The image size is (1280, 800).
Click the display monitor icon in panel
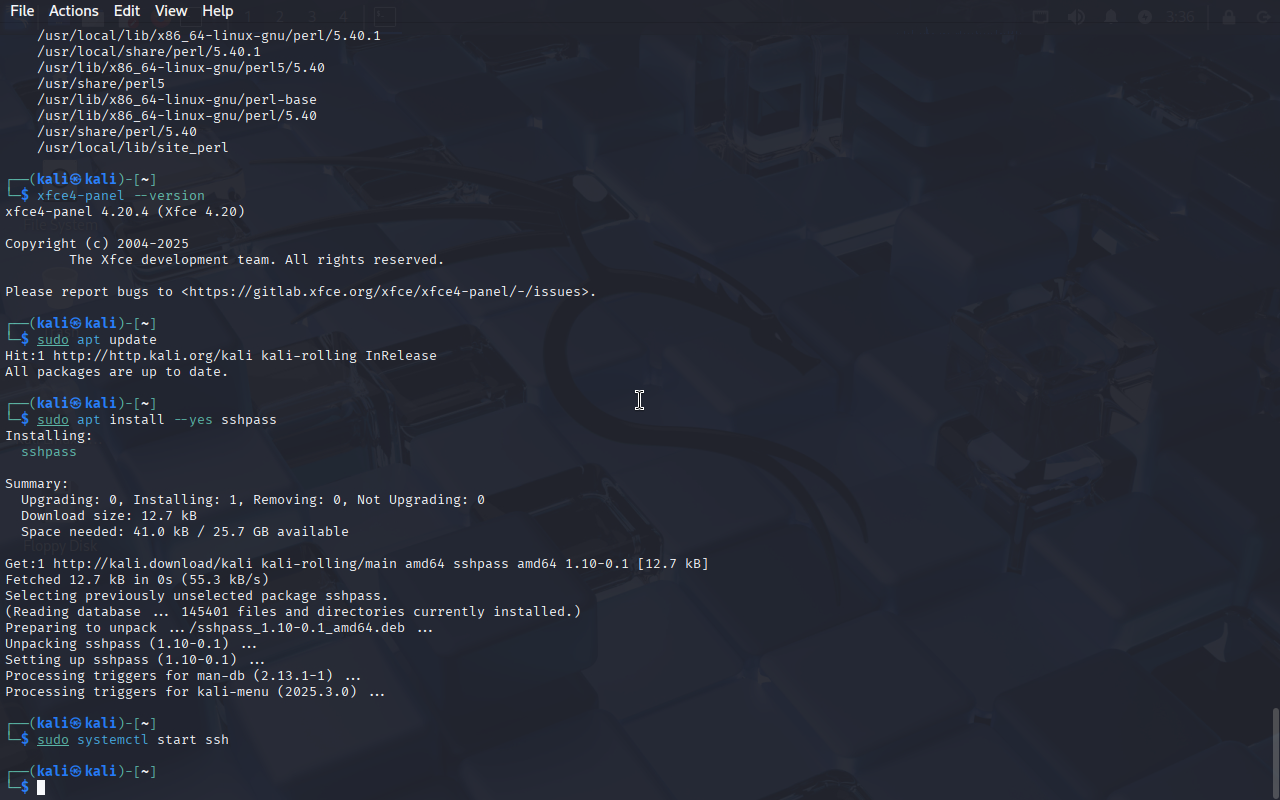(1041, 17)
